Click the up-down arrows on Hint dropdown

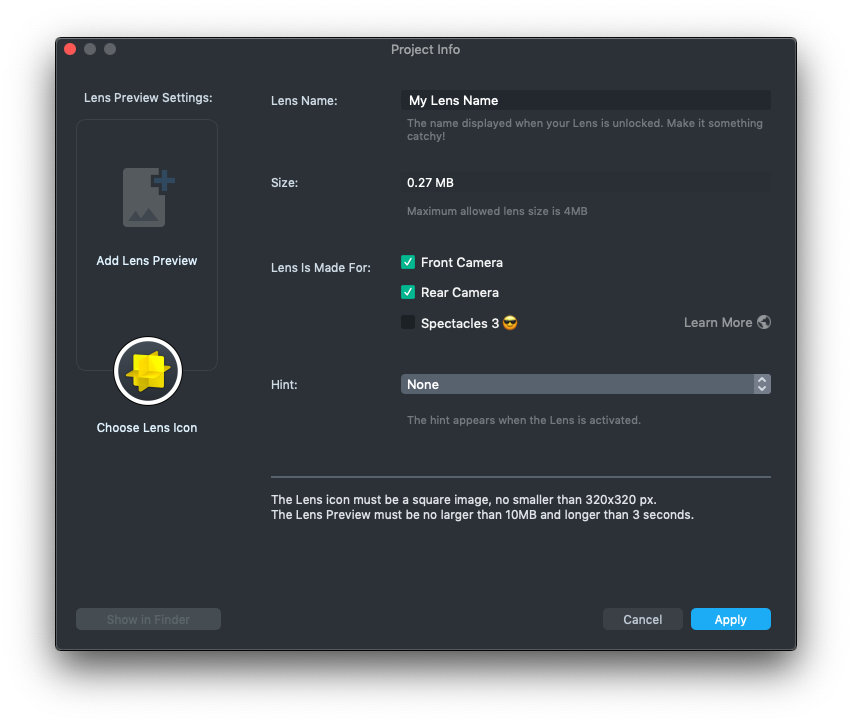pyautogui.click(x=762, y=384)
